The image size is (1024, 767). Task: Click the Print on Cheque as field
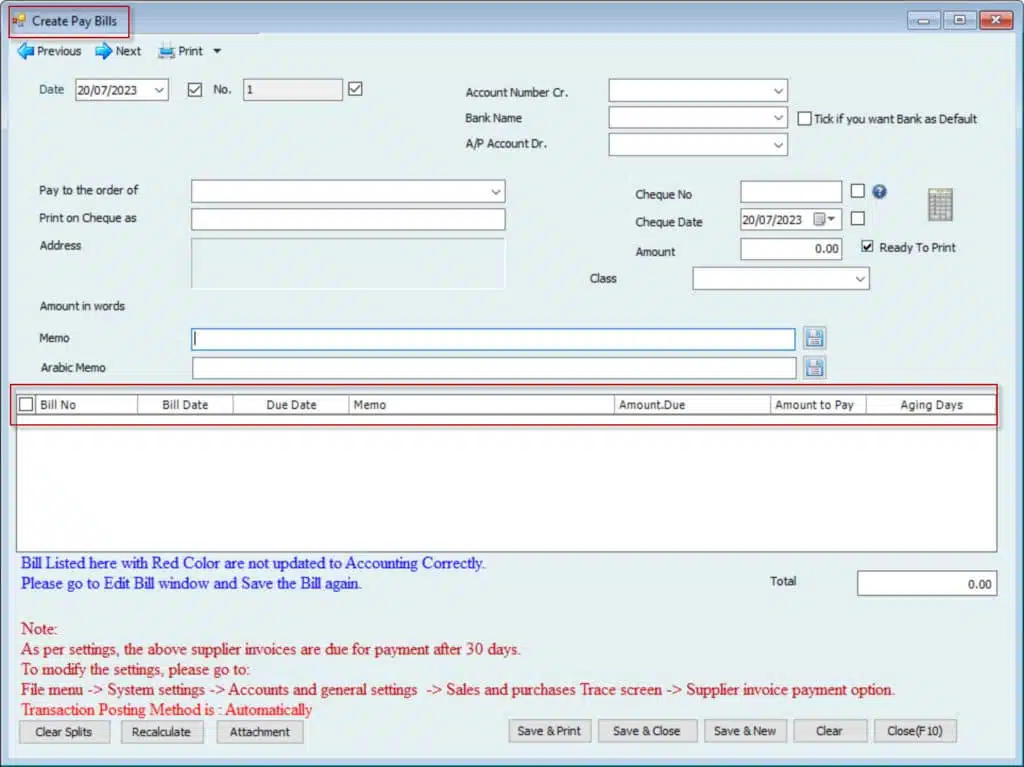pyautogui.click(x=348, y=220)
